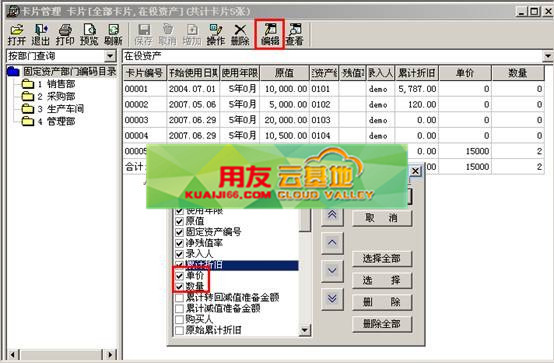The image size is (554, 363).
Task: Click the 删除 (Delete) X icon in toolbar
Action: [x=240, y=35]
